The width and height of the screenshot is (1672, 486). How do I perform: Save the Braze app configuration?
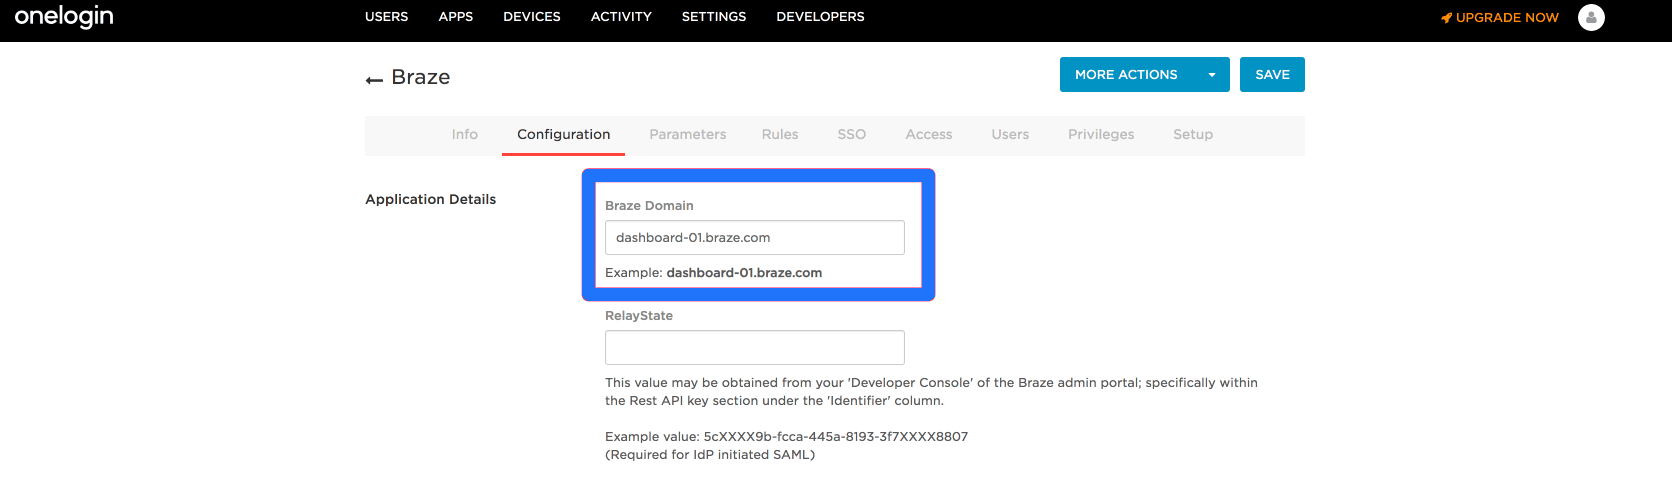click(1272, 75)
